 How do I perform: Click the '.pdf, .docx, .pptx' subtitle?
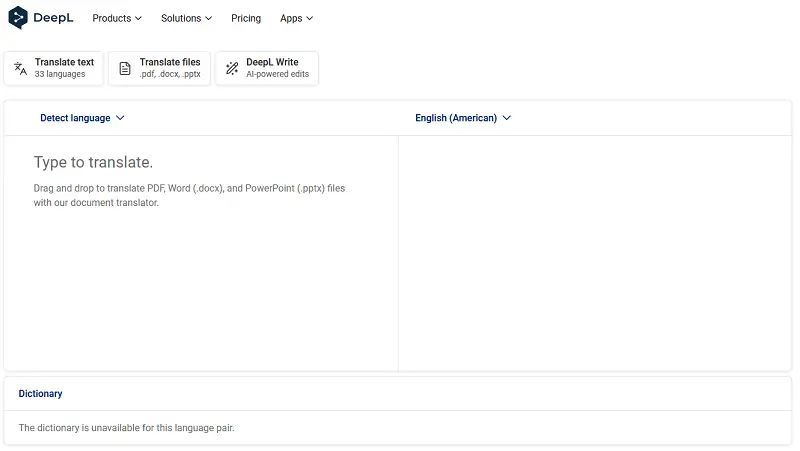[x=170, y=74]
